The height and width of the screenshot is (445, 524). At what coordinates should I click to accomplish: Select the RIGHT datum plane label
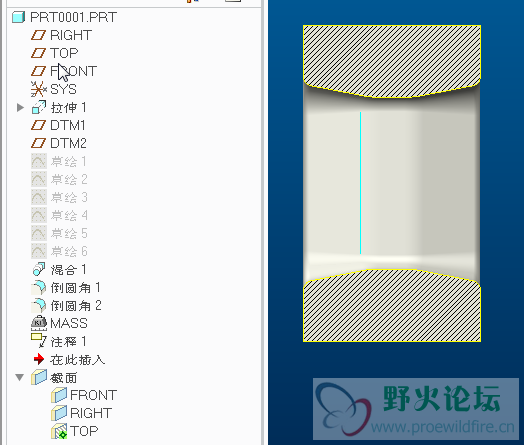(71, 35)
